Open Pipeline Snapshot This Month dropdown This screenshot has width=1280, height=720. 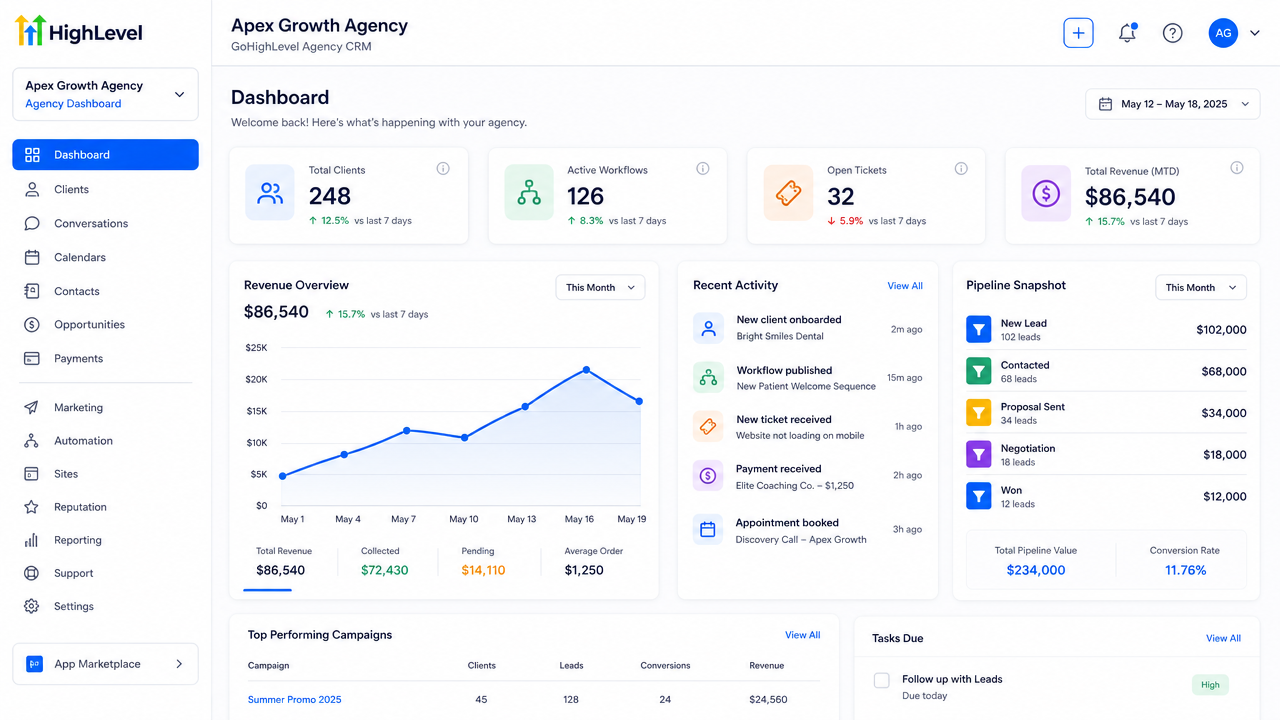1201,287
